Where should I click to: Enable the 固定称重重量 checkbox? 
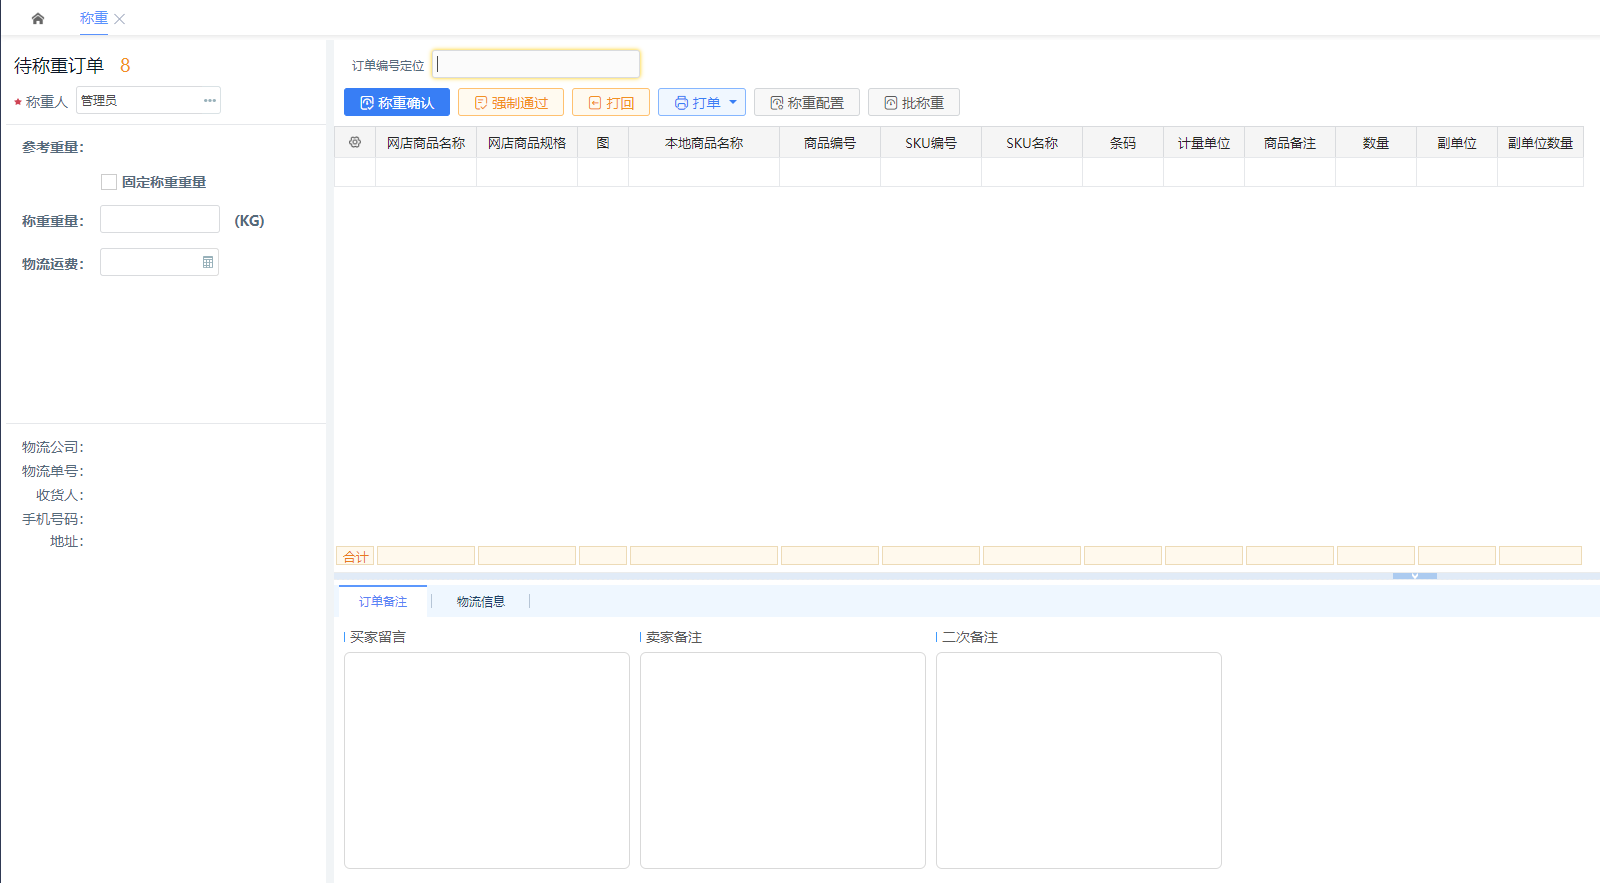(109, 182)
